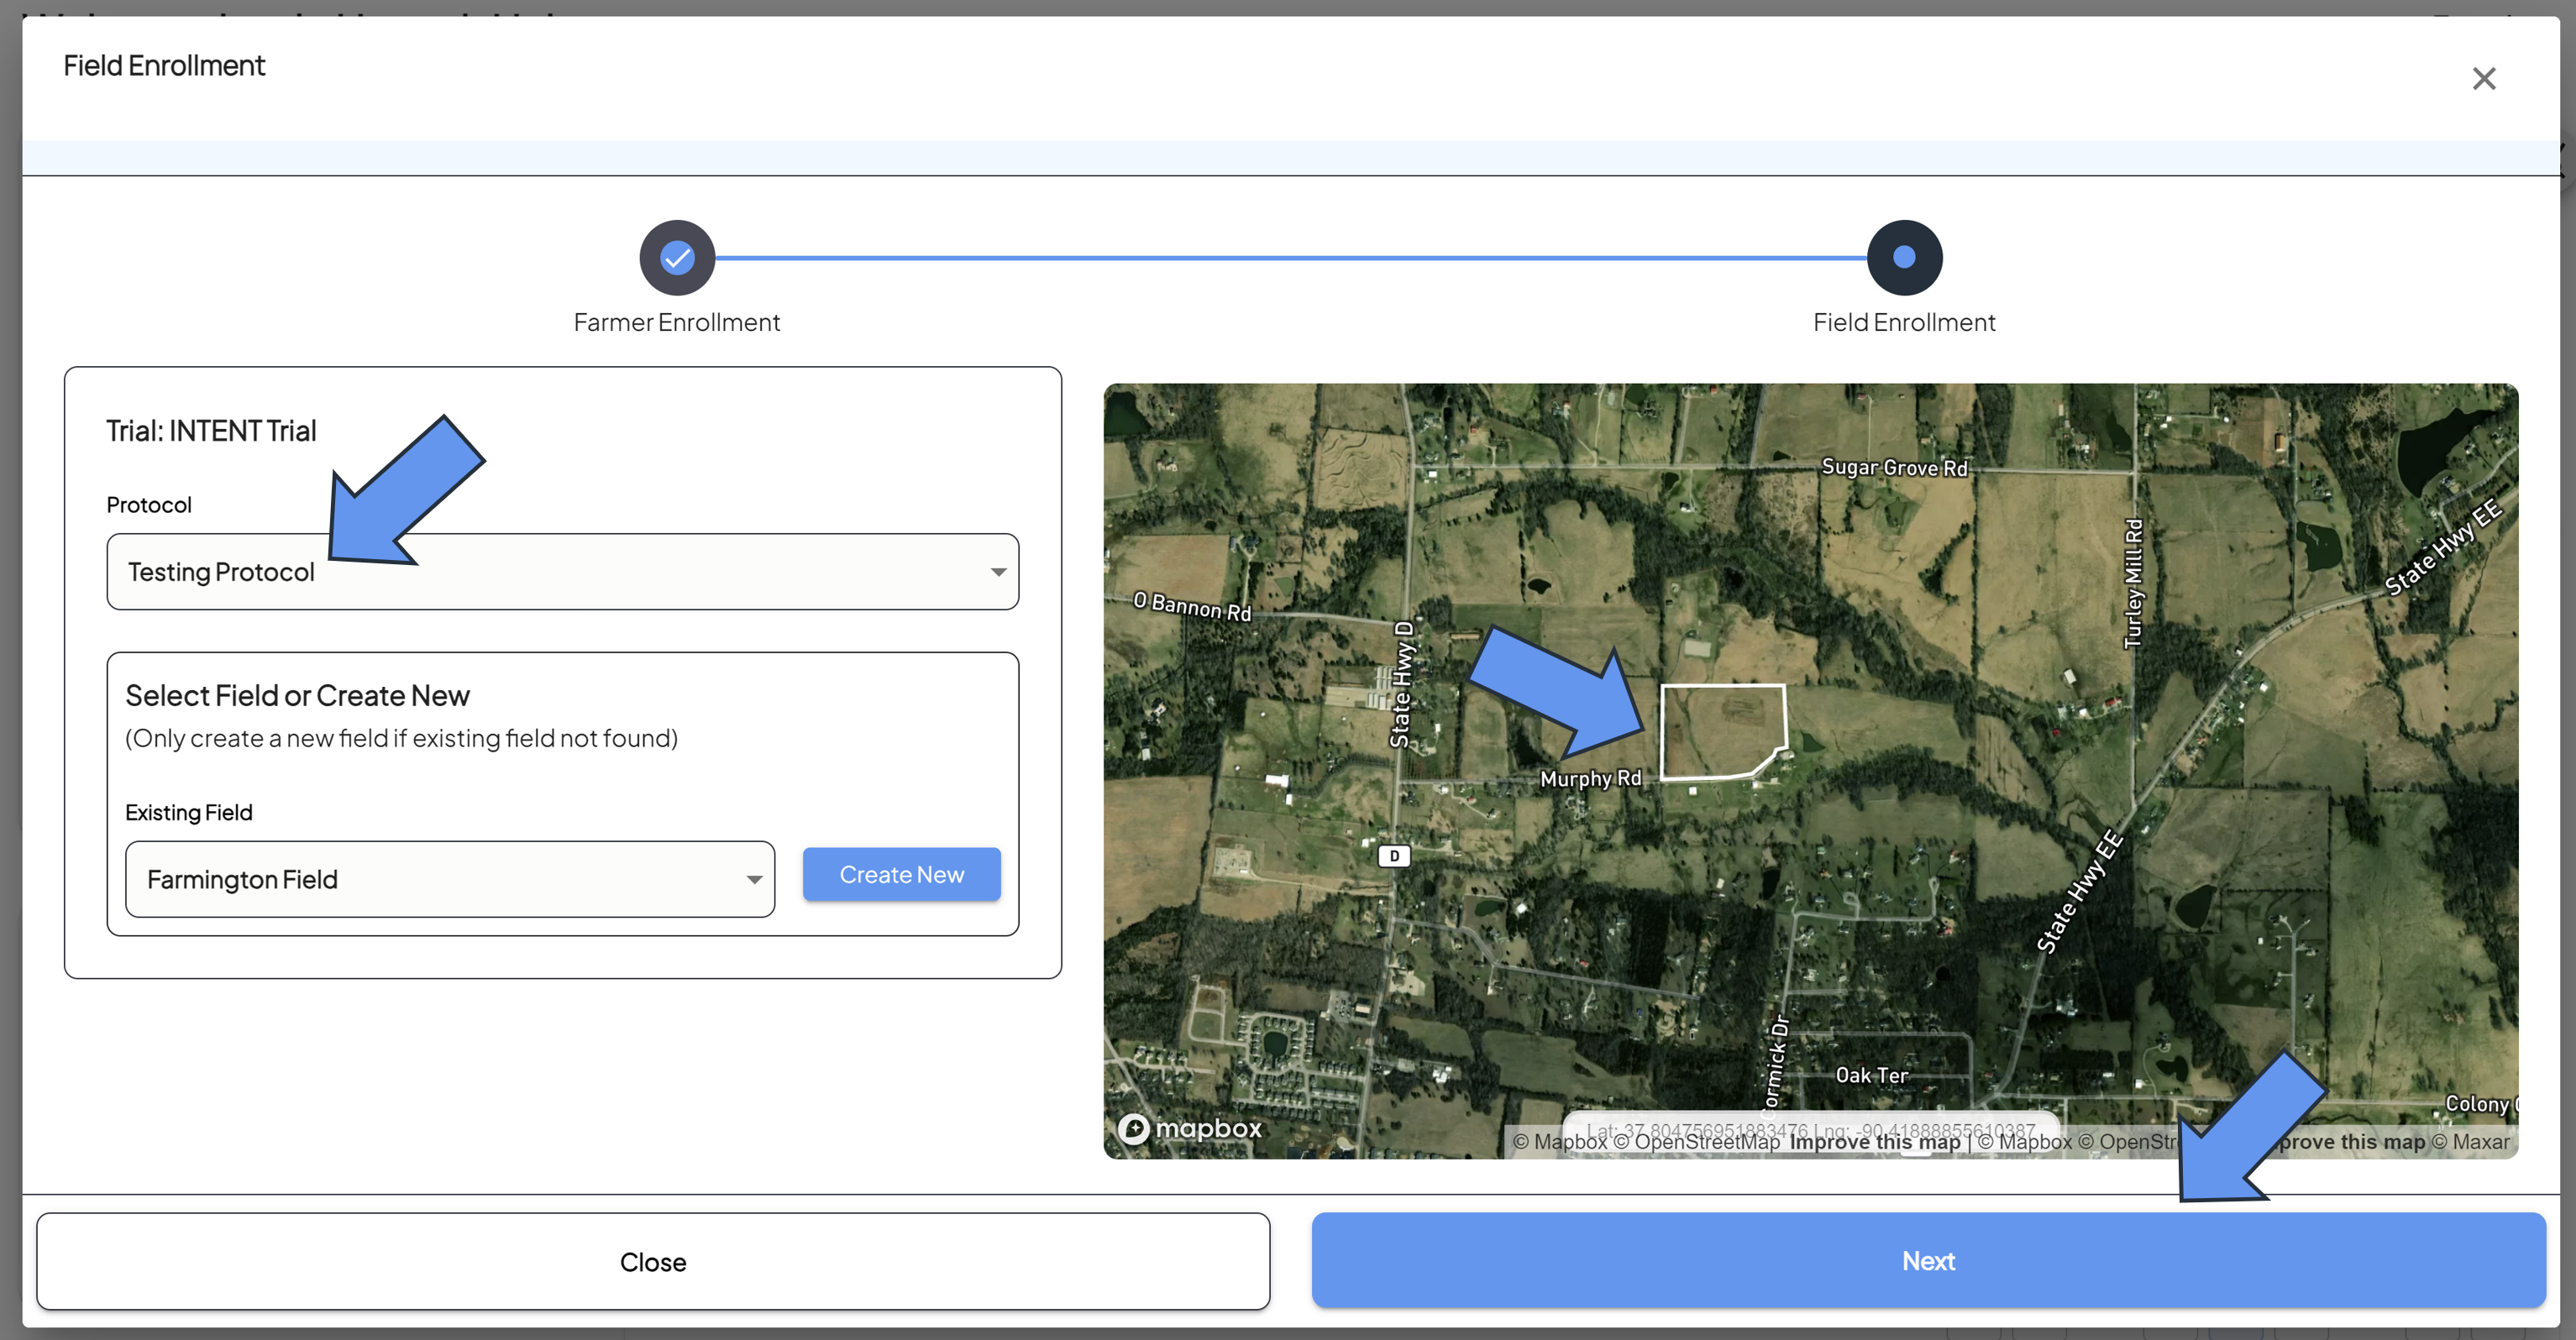Click the Sugar Grove Rd map label

point(1894,467)
